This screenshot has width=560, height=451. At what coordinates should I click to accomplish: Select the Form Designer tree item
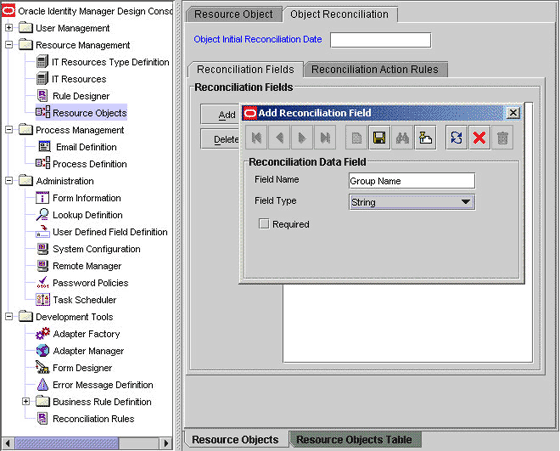82,367
